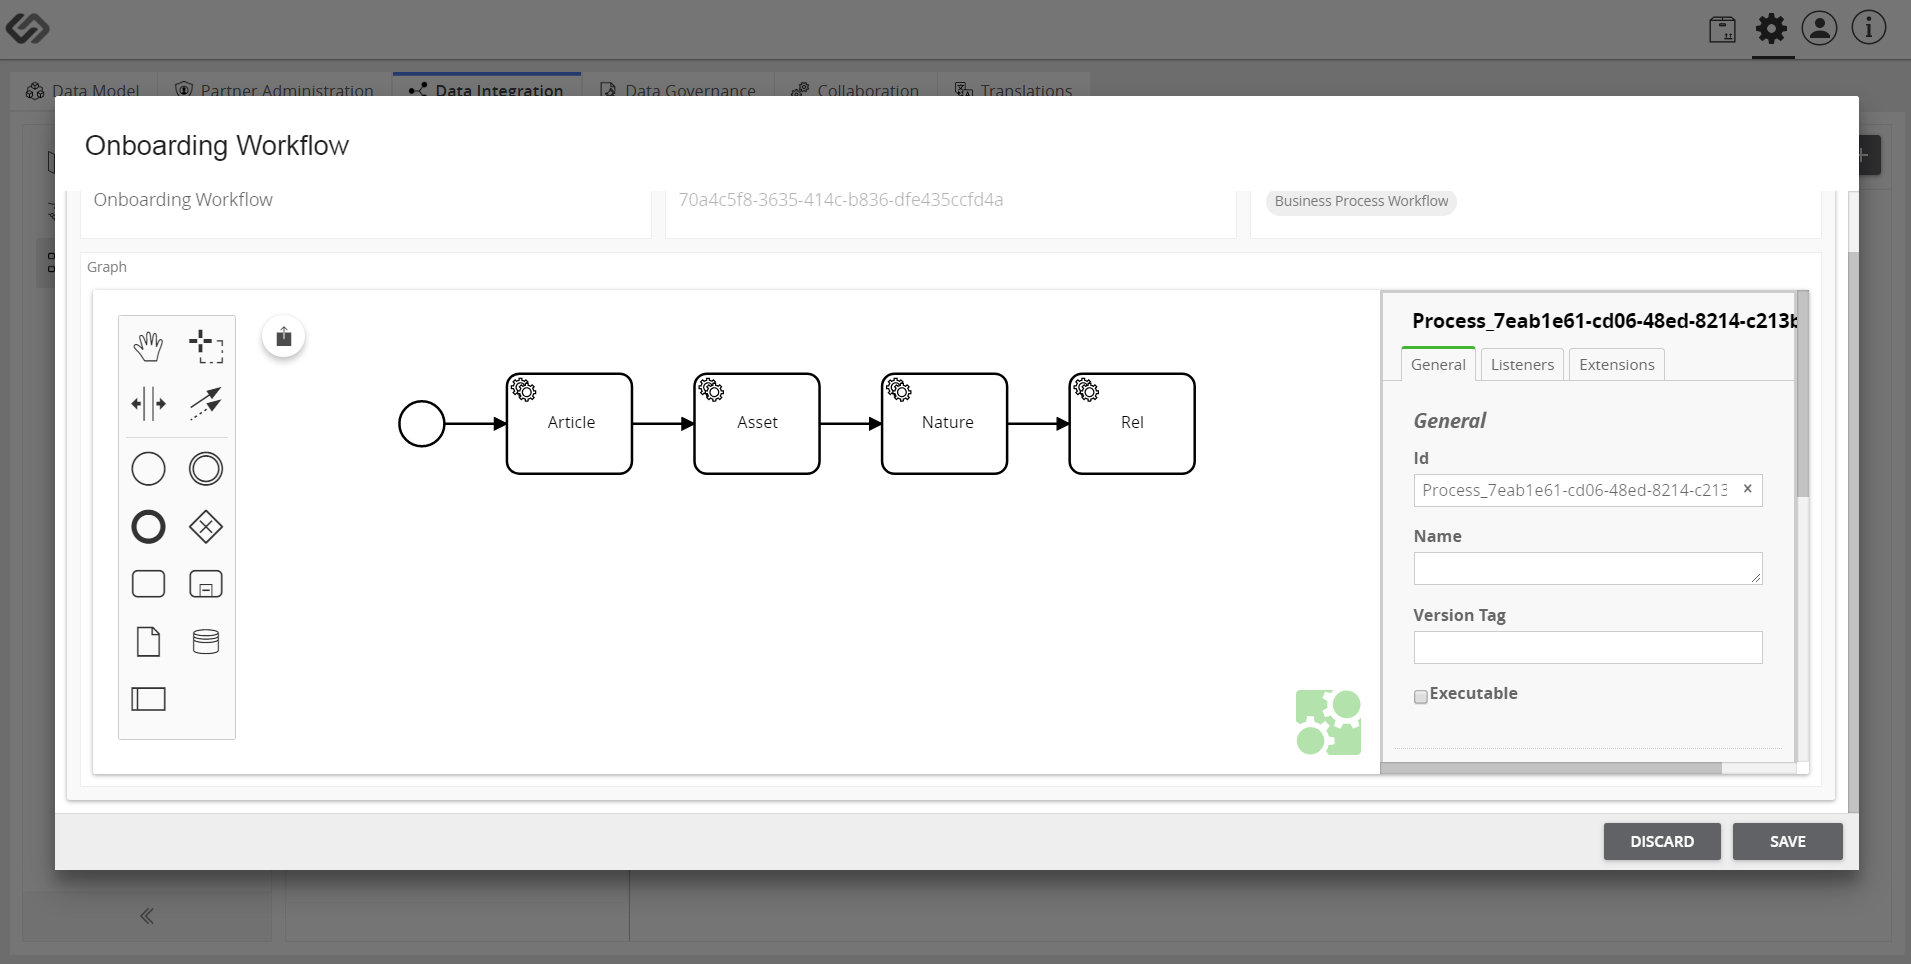Click the Version Tag input field

click(x=1588, y=647)
